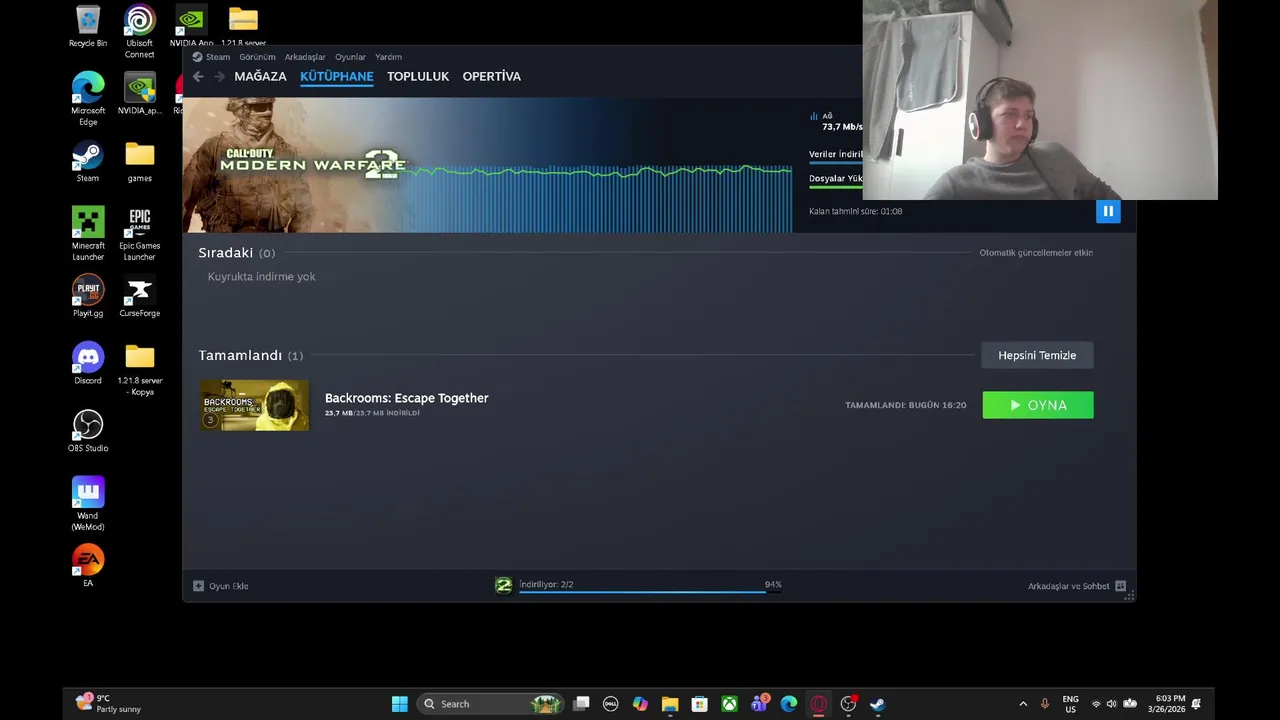Open Task View on the taskbar
The height and width of the screenshot is (720, 1280).
581,704
